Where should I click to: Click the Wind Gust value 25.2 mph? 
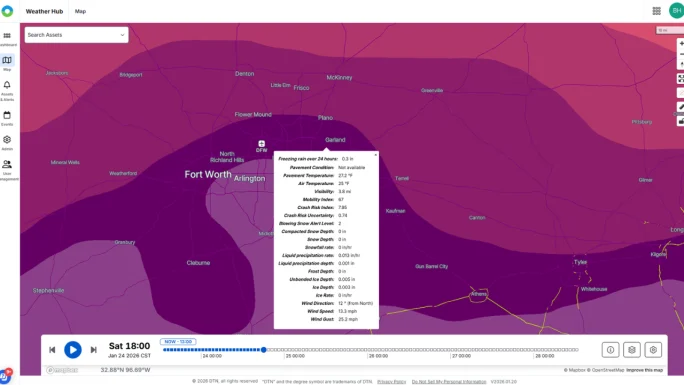348,319
